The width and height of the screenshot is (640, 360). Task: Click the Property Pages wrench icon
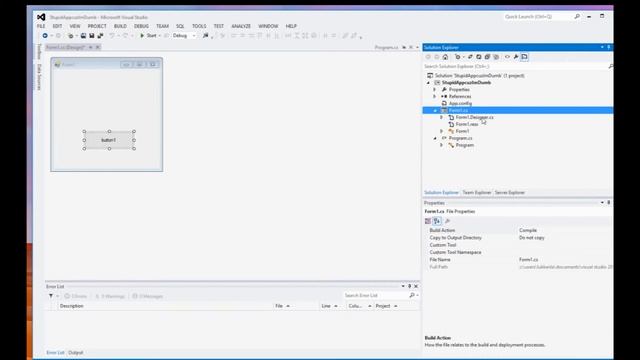tap(447, 221)
